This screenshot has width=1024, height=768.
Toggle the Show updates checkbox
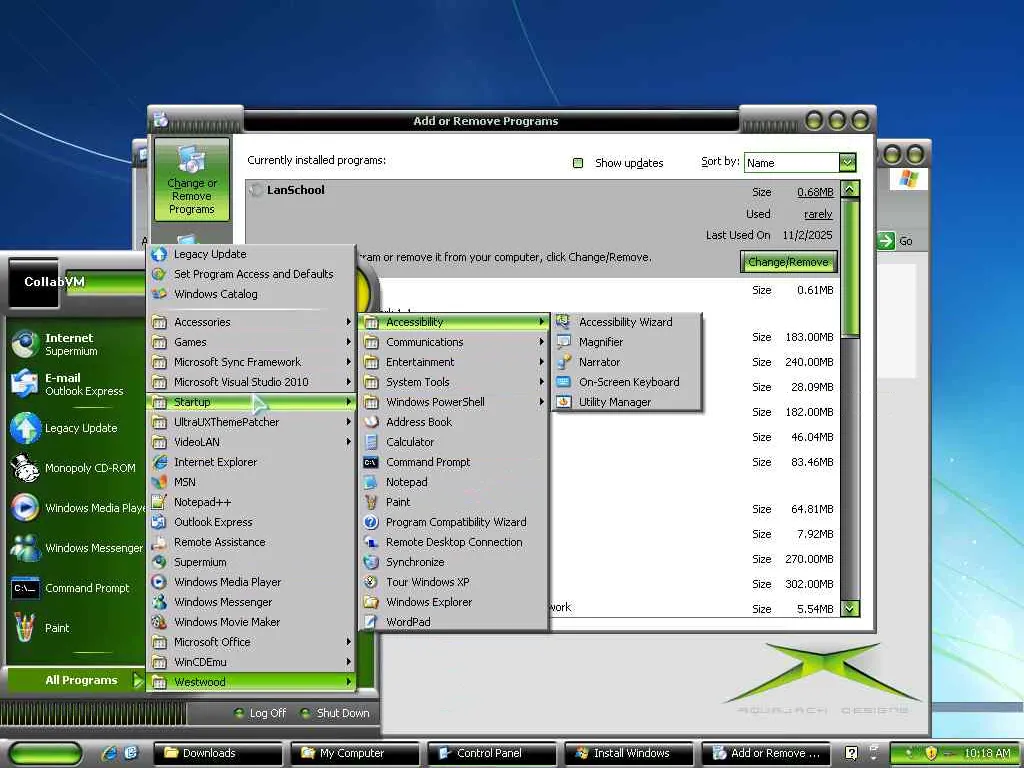click(578, 163)
